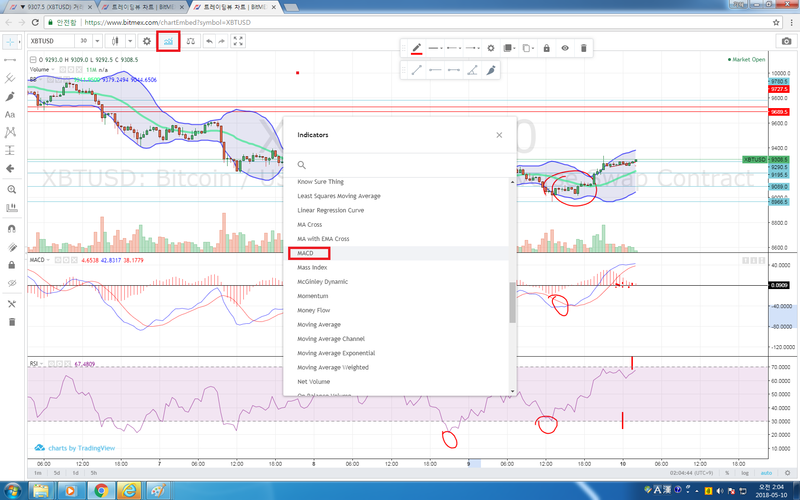Screen dimensions: 800x500
Task: Delete the selected drawing with trash icon
Action: [x=584, y=48]
